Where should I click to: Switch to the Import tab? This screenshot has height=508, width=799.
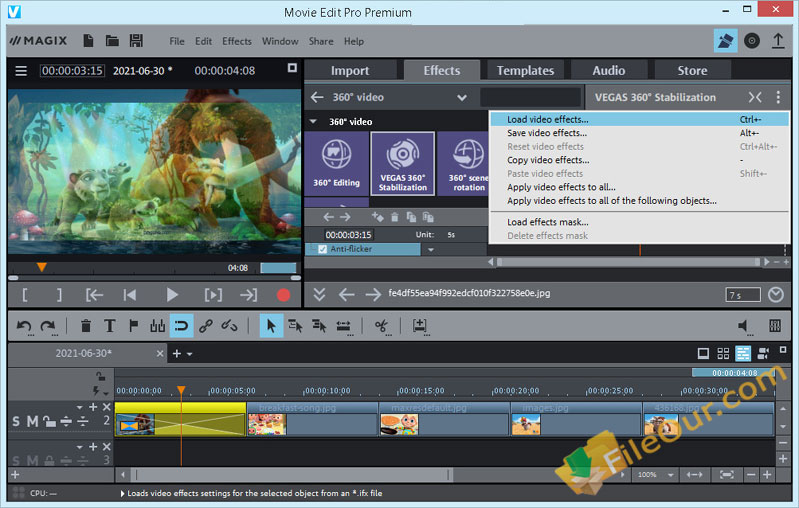click(350, 70)
